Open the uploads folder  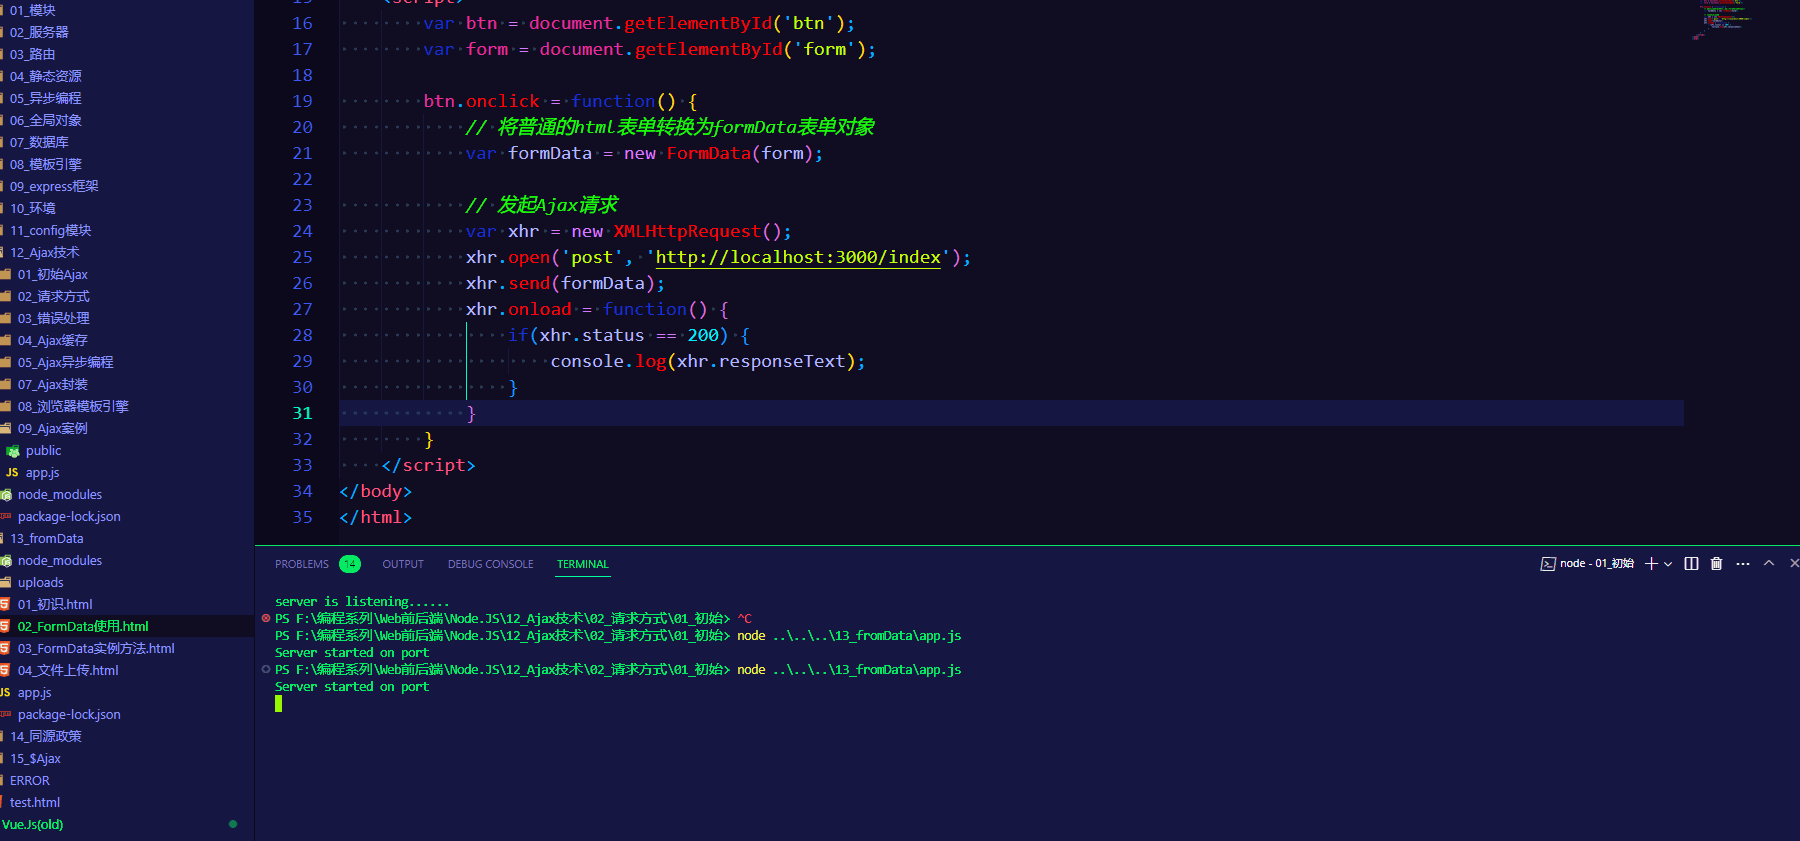pyautogui.click(x=40, y=582)
